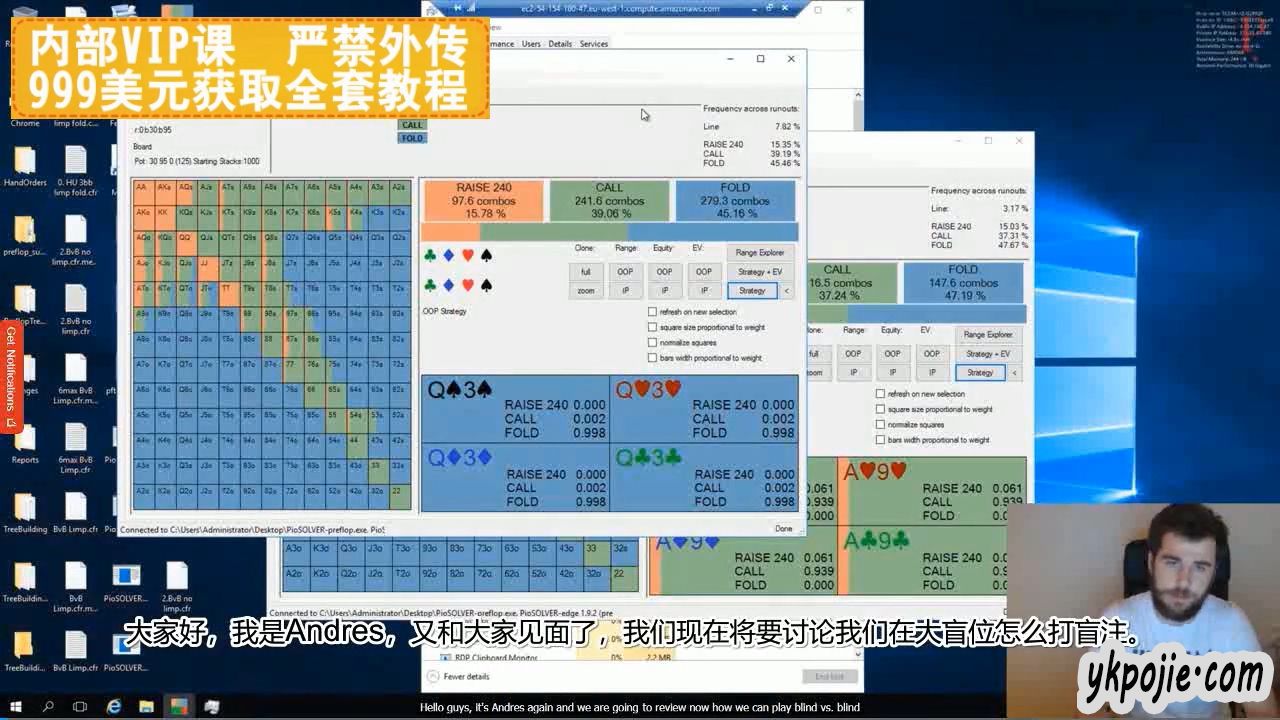The height and width of the screenshot is (720, 1280).
Task: Click the top-row blue diamond suit icon
Action: pyautogui.click(x=449, y=255)
